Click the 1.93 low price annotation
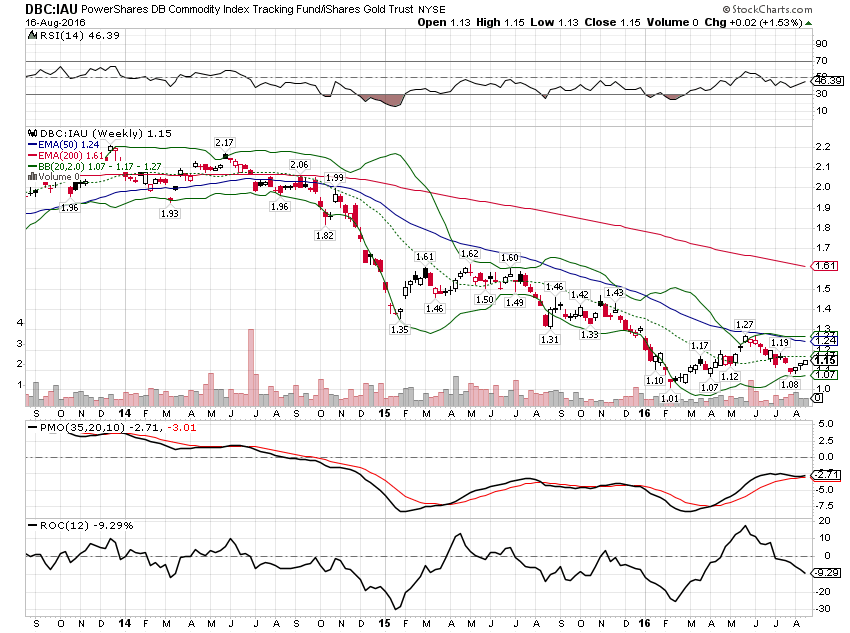 (170, 214)
